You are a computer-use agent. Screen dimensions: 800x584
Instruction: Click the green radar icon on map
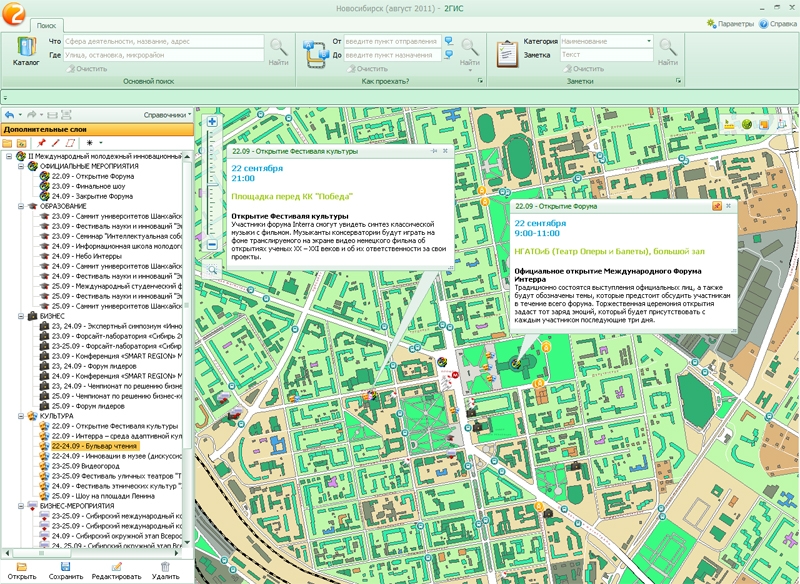[x=747, y=124]
